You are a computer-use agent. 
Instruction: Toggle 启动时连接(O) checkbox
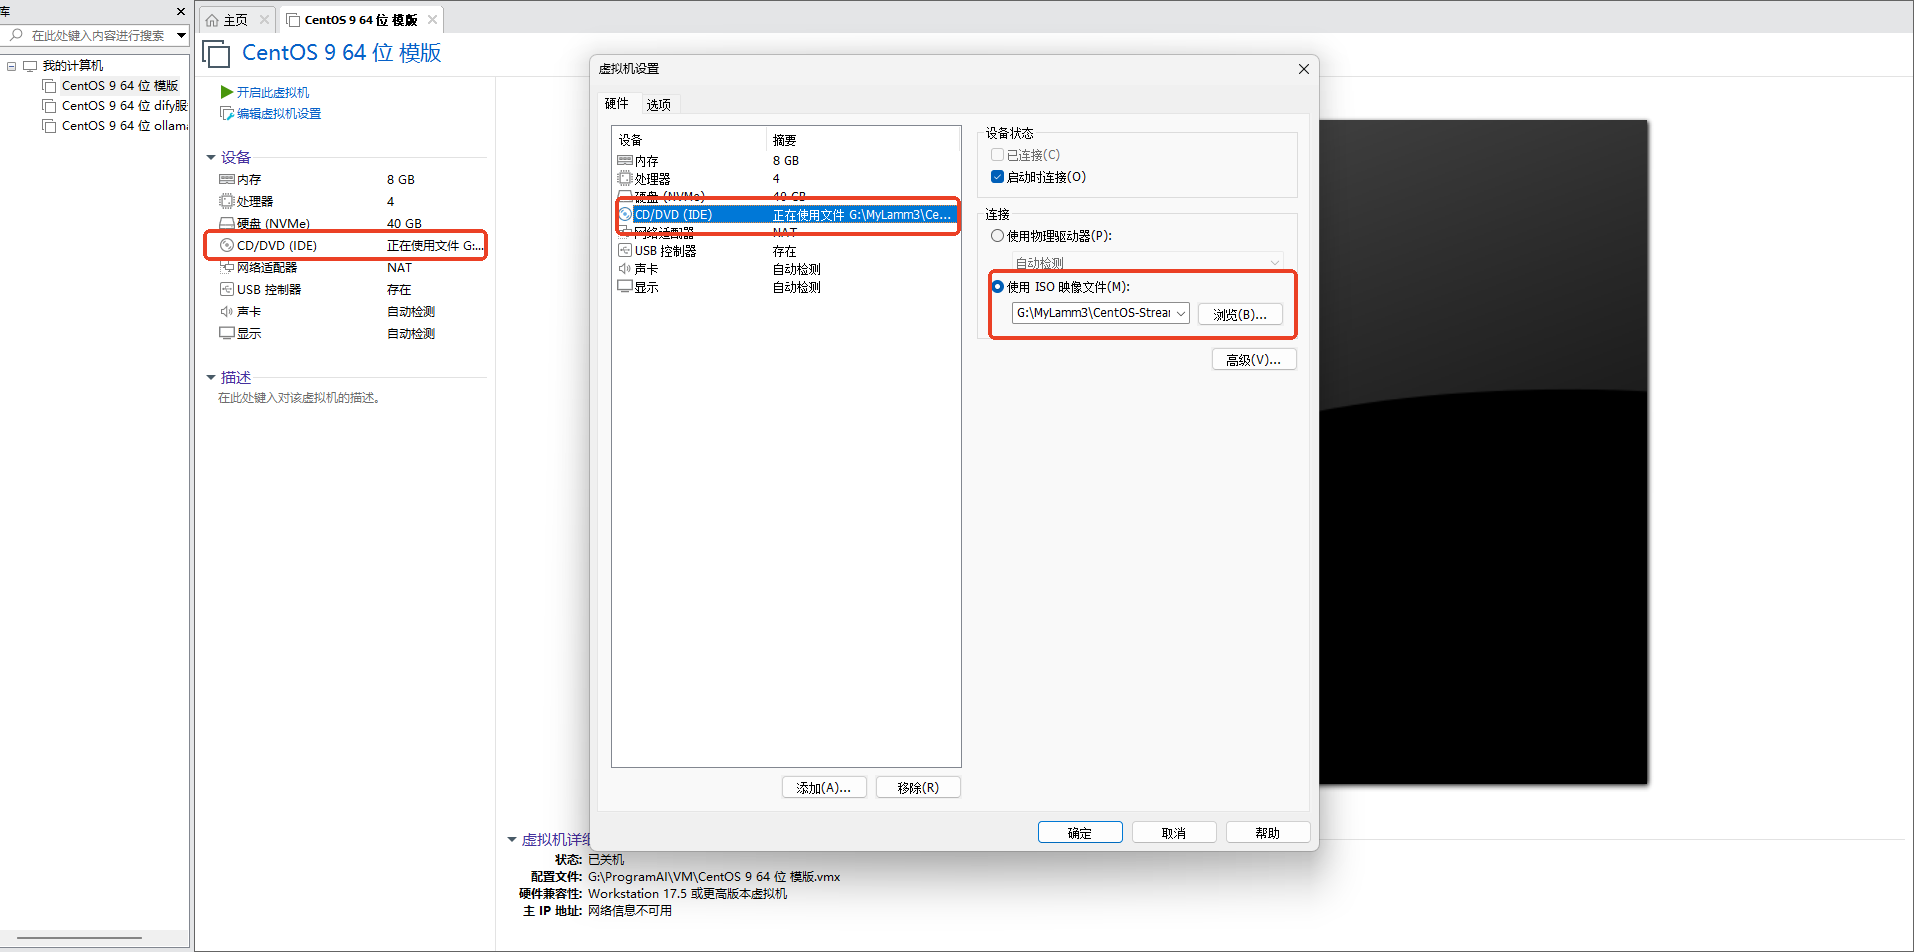tap(997, 177)
